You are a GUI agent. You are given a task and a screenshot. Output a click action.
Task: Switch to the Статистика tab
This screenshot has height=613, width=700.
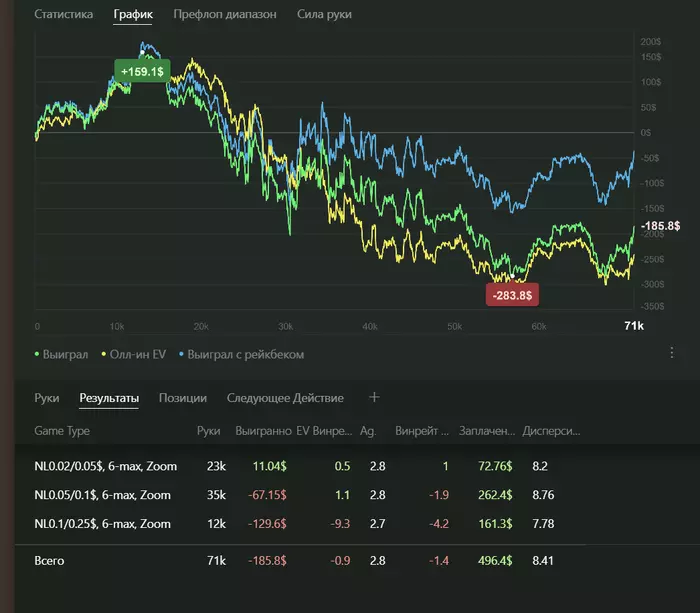pyautogui.click(x=64, y=15)
